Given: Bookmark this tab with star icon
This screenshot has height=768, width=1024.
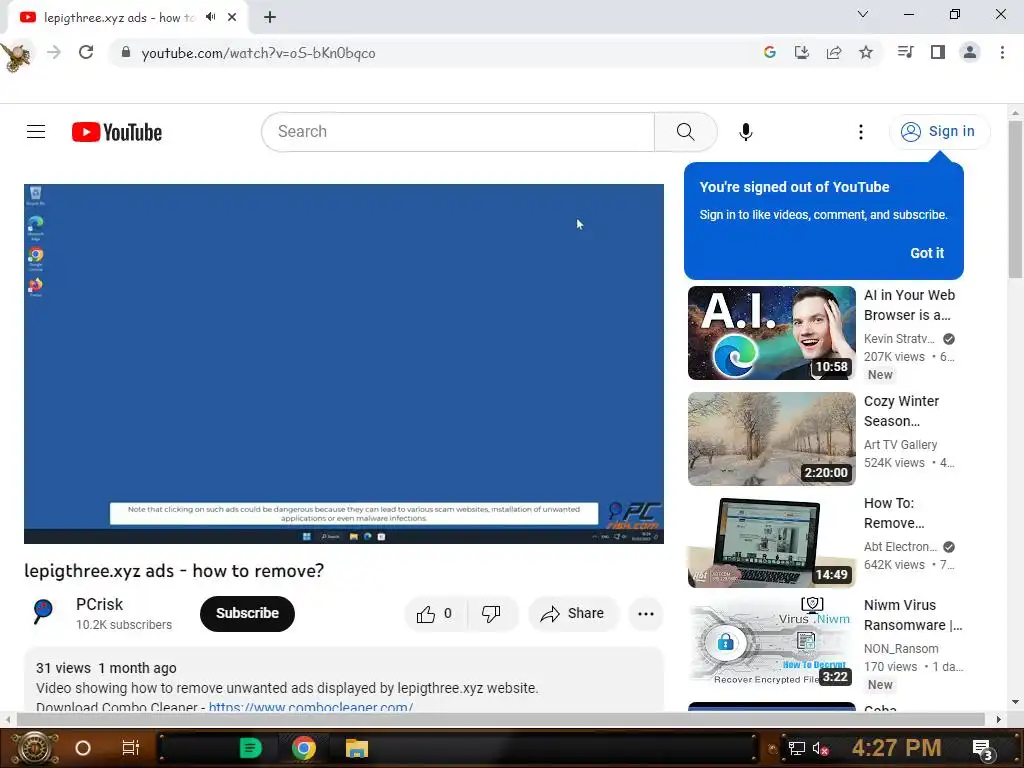Looking at the screenshot, I should 866,52.
